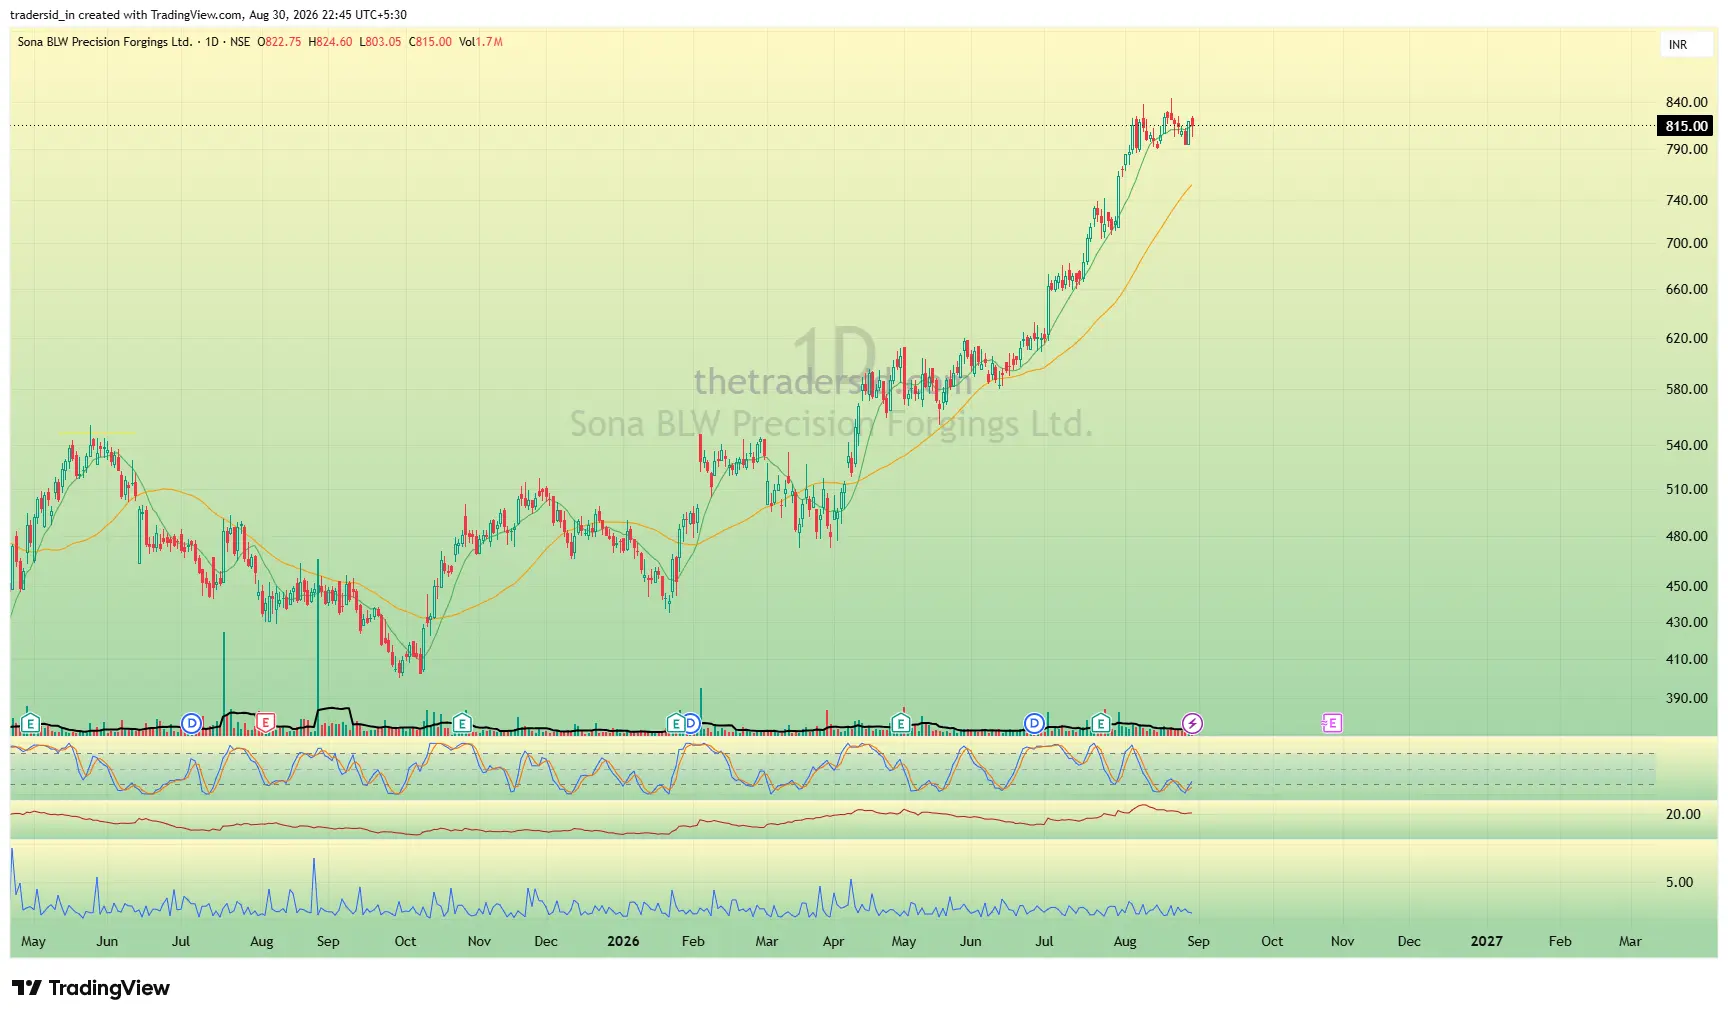Click the blue dividend D marker before Feb 2026

coord(691,723)
